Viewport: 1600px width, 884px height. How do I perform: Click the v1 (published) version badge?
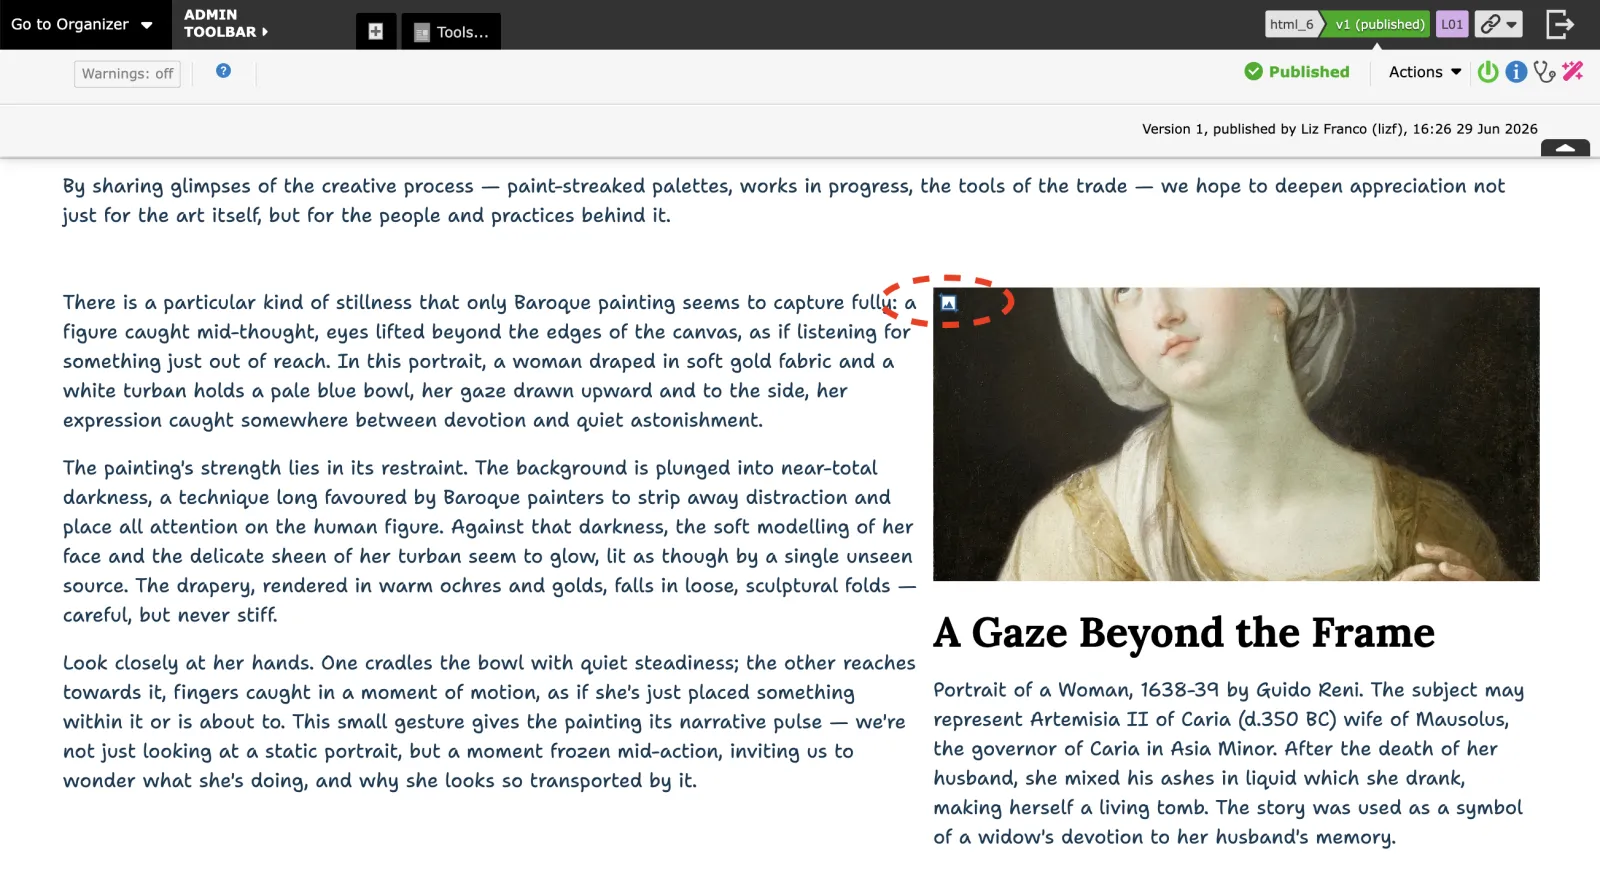1378,24
